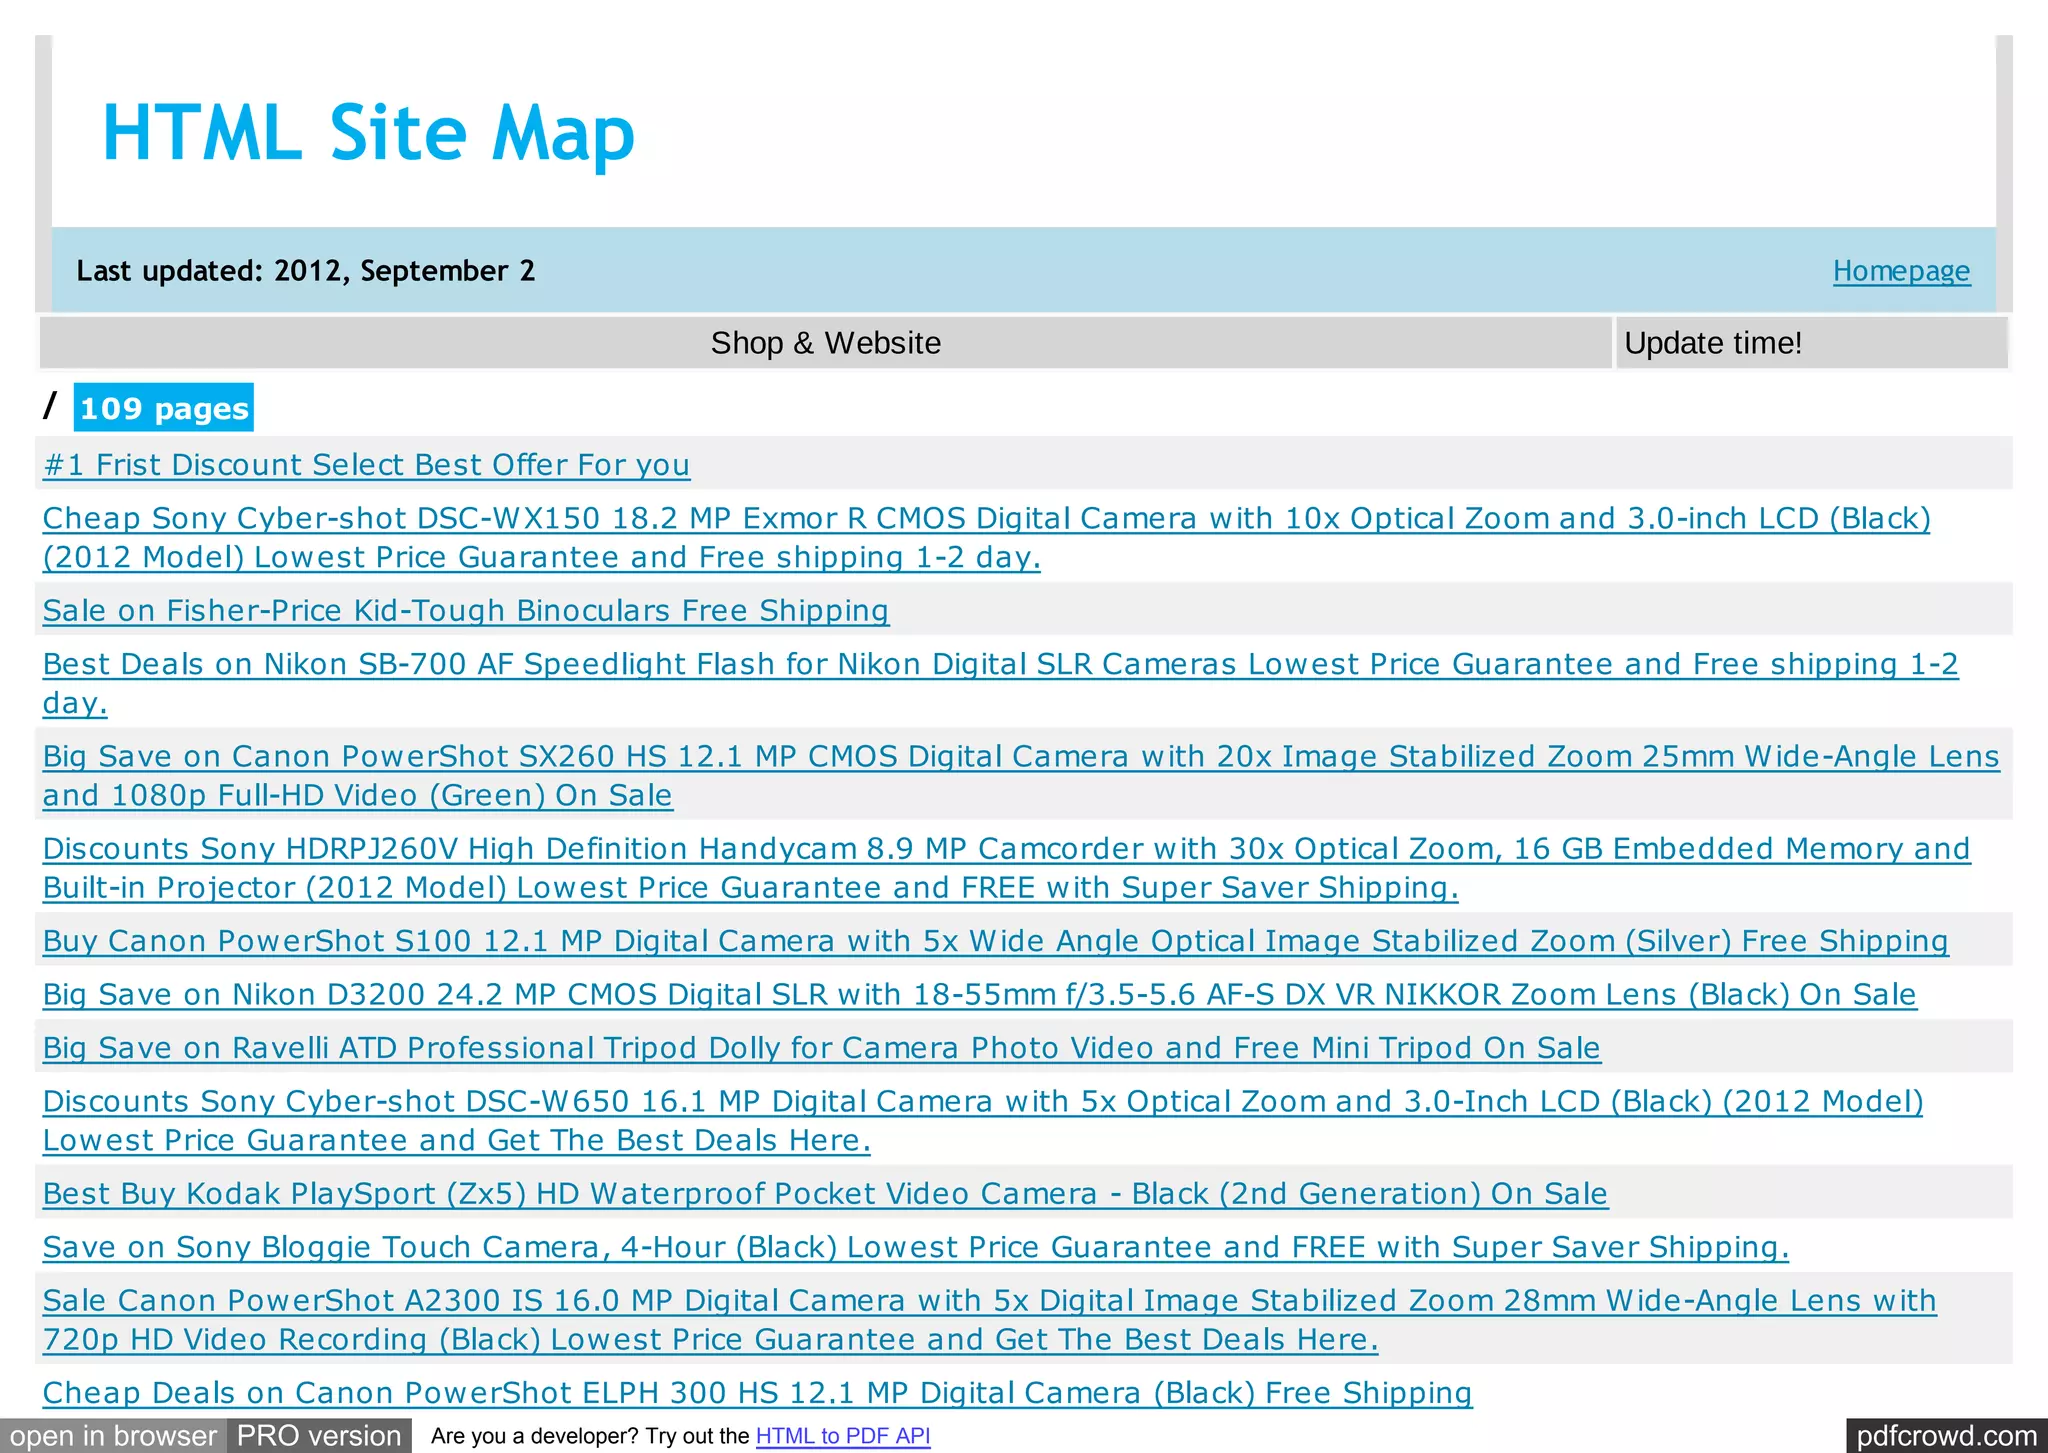Image resolution: width=2048 pixels, height=1453 pixels.
Task: Open Ravelli ATD Tripod Dolly link
Action: 821,1048
